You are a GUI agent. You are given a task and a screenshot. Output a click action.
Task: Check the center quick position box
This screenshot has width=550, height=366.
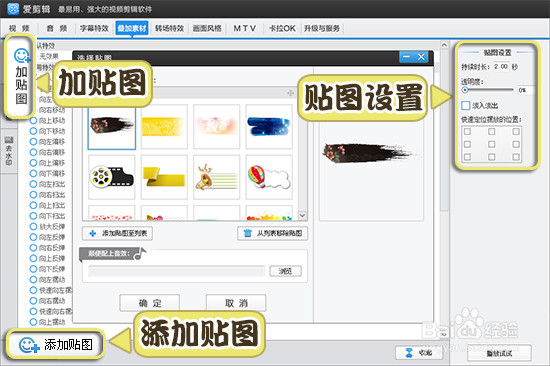click(x=492, y=144)
